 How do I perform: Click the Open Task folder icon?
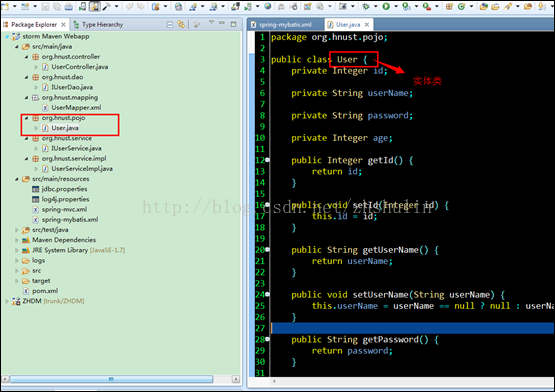(x=495, y=6)
